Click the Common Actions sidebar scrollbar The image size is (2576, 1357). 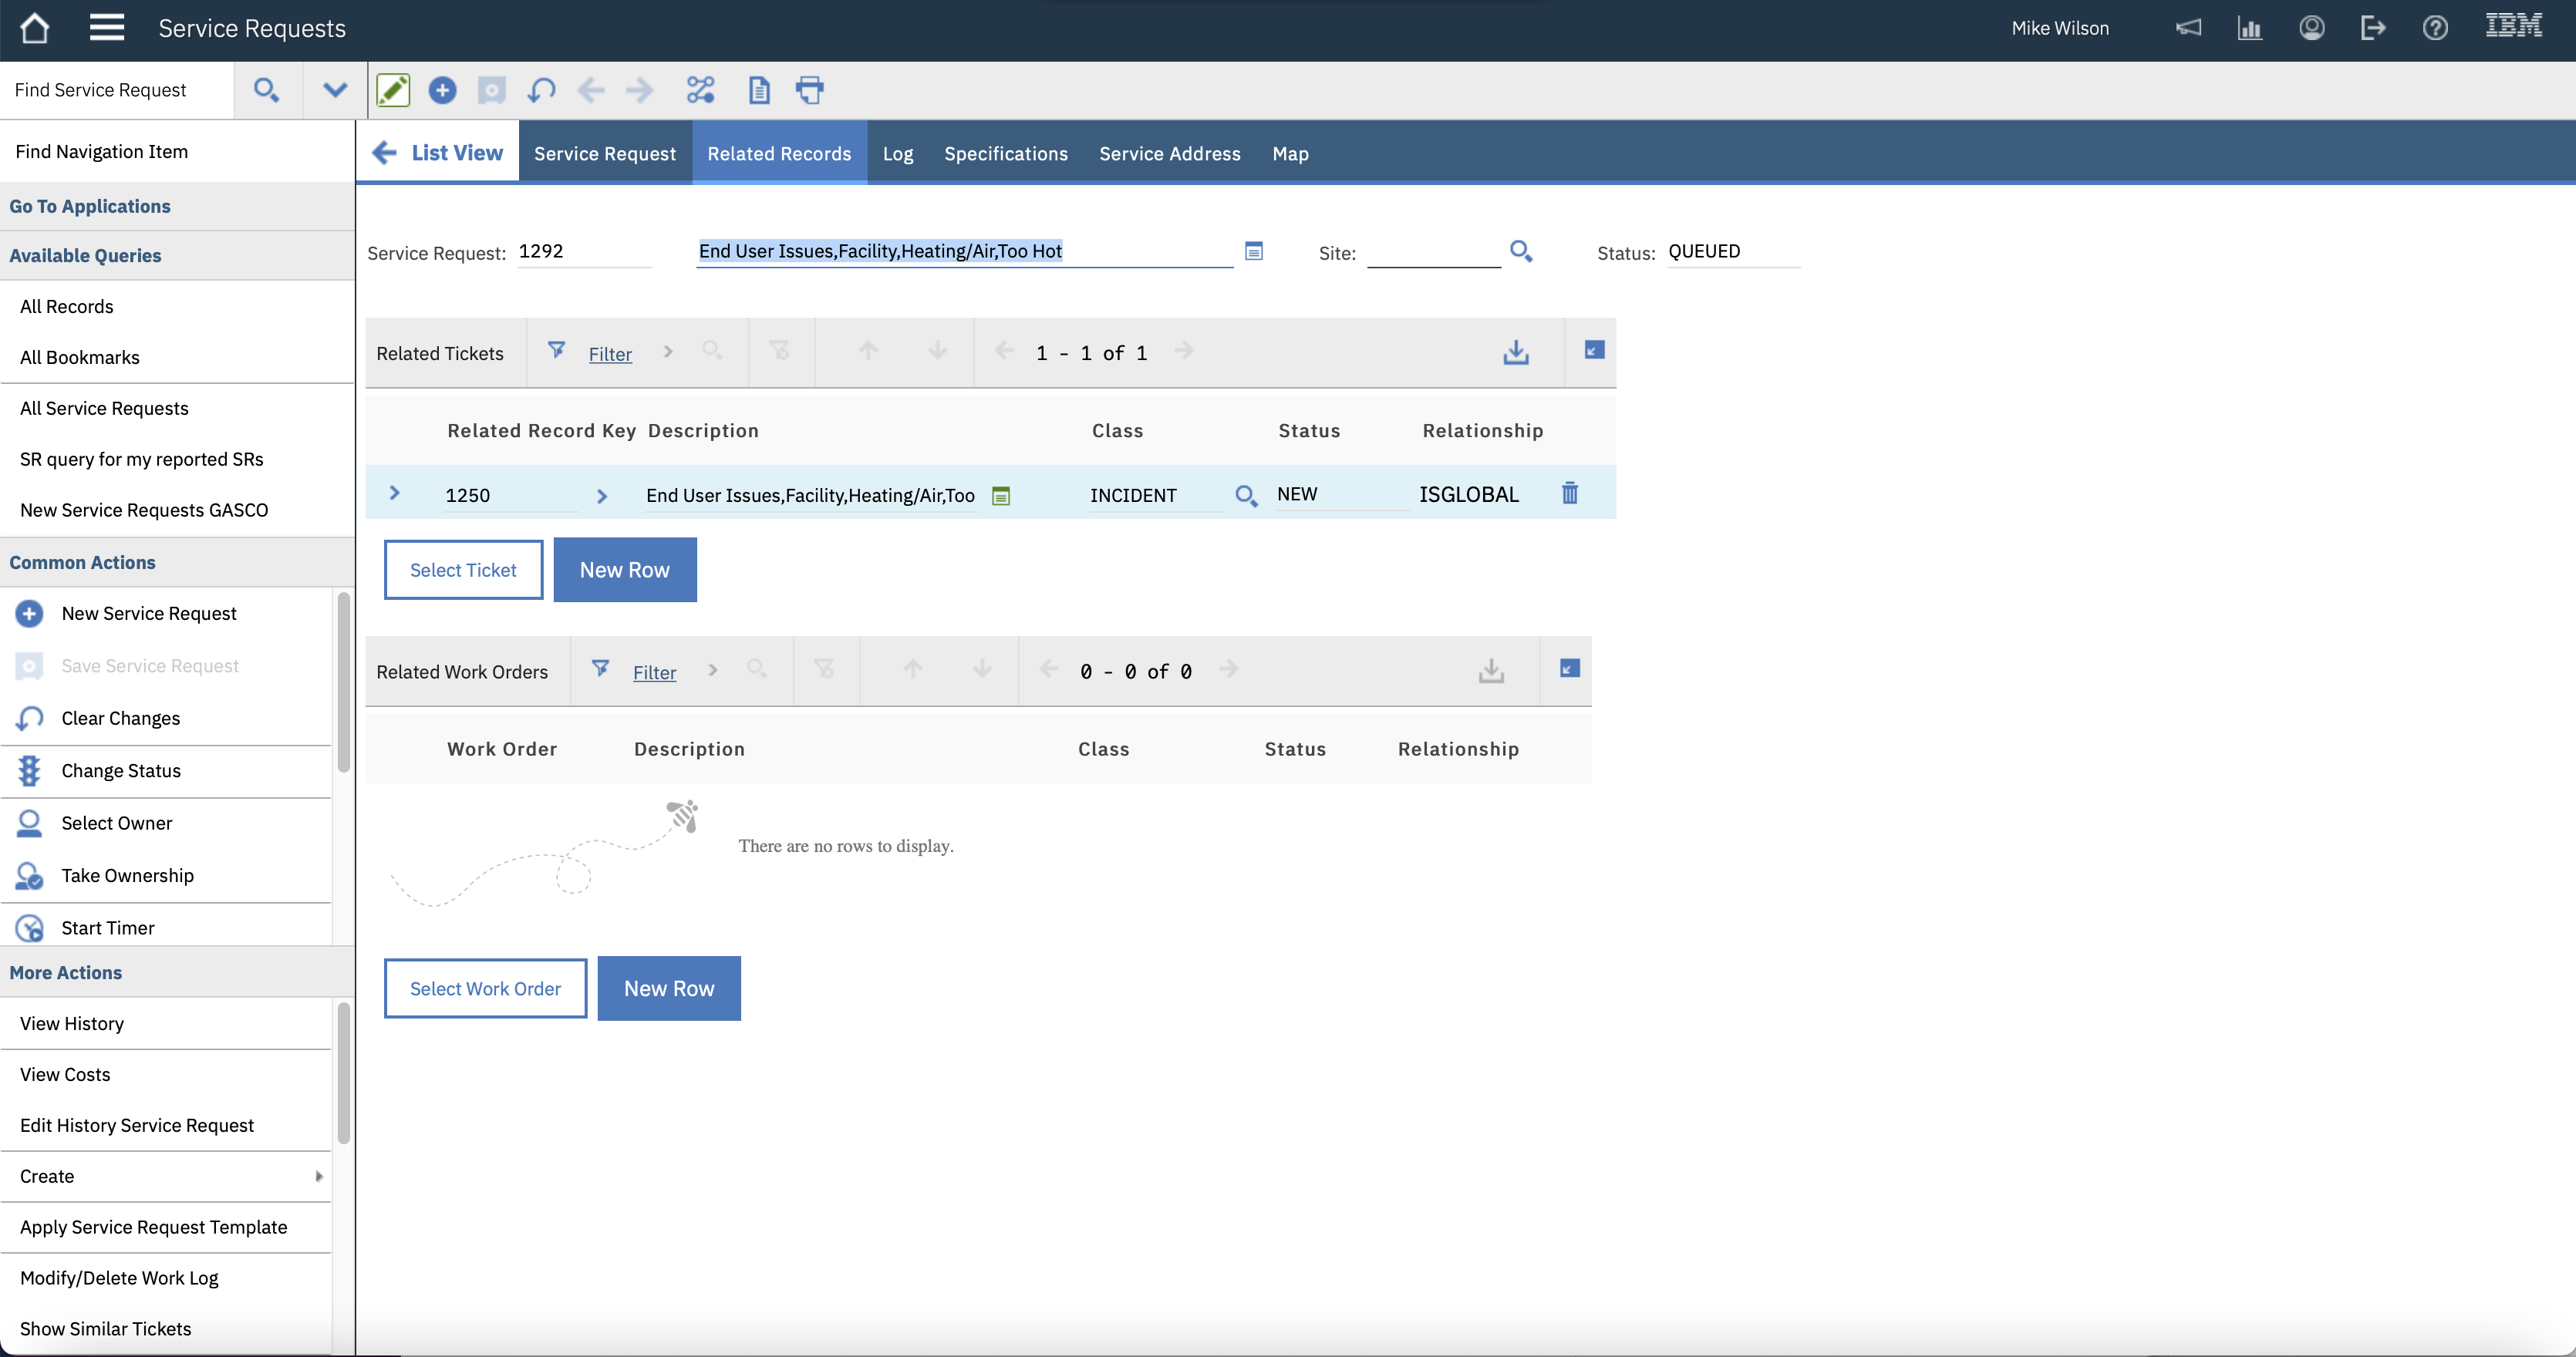coord(343,682)
